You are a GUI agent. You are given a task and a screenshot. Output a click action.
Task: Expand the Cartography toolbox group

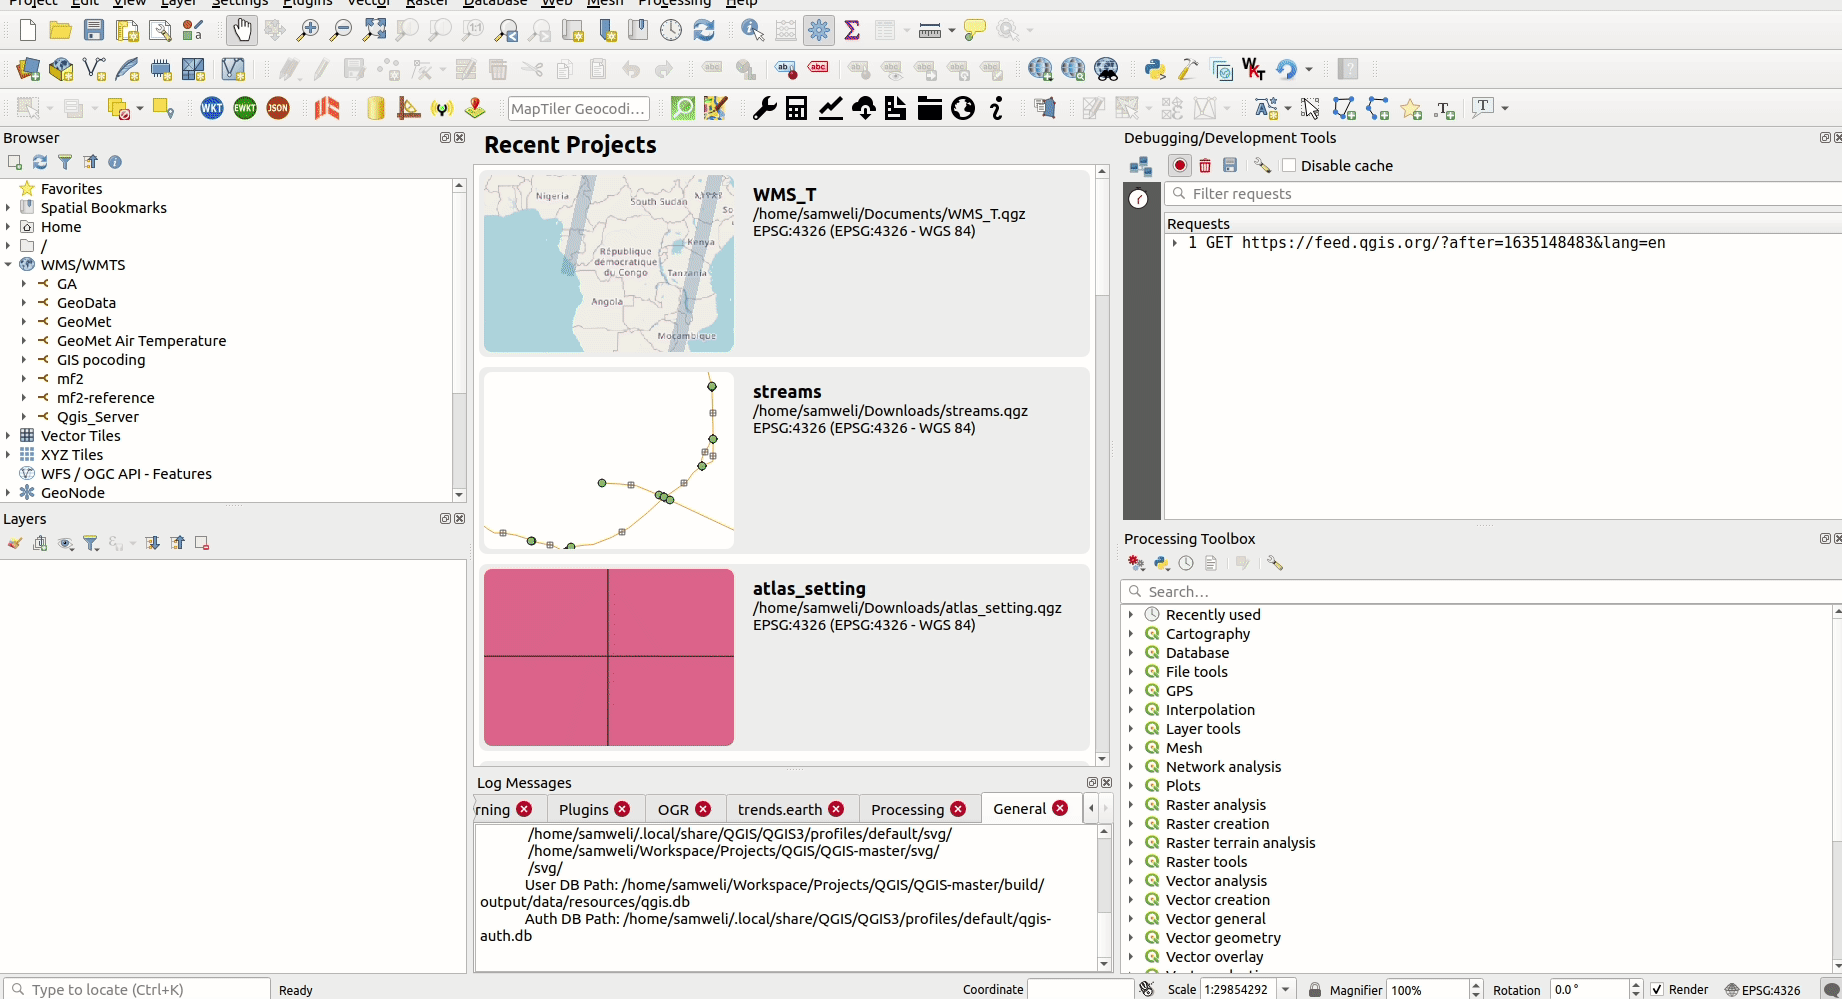1131,634
